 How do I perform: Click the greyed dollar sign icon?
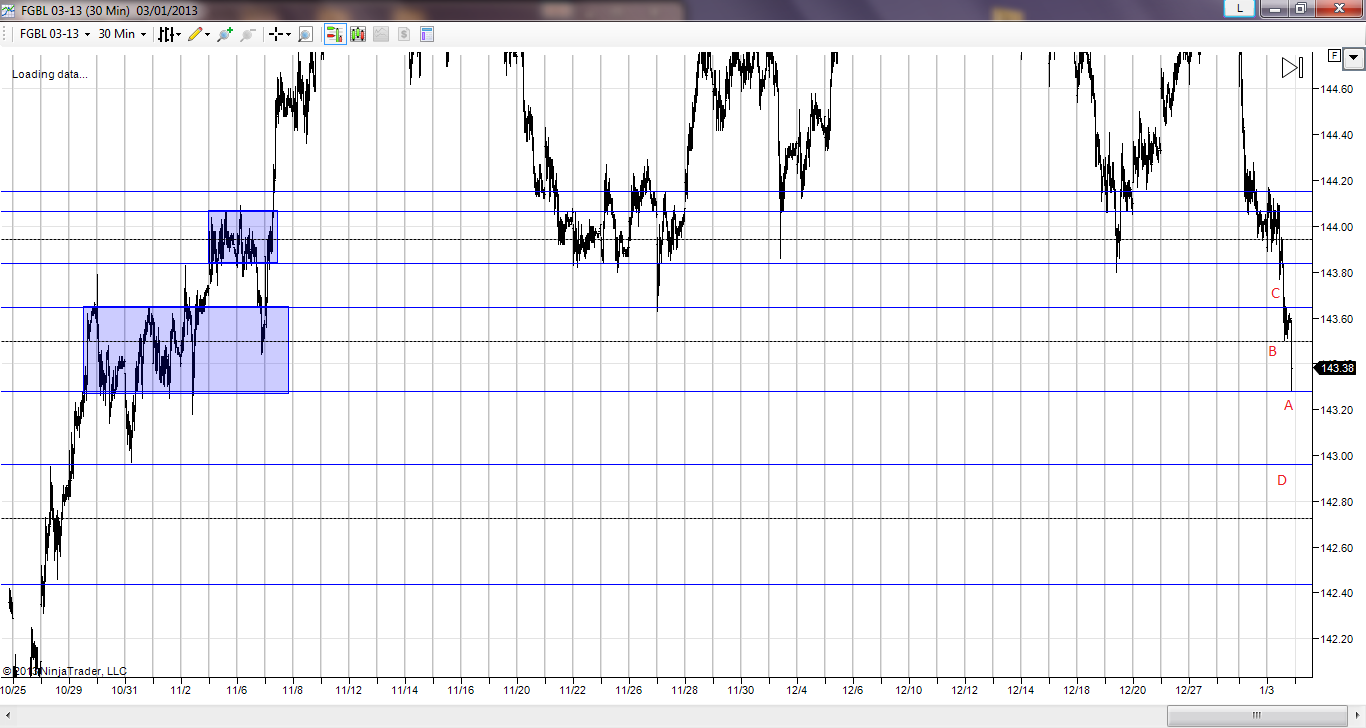click(x=404, y=34)
